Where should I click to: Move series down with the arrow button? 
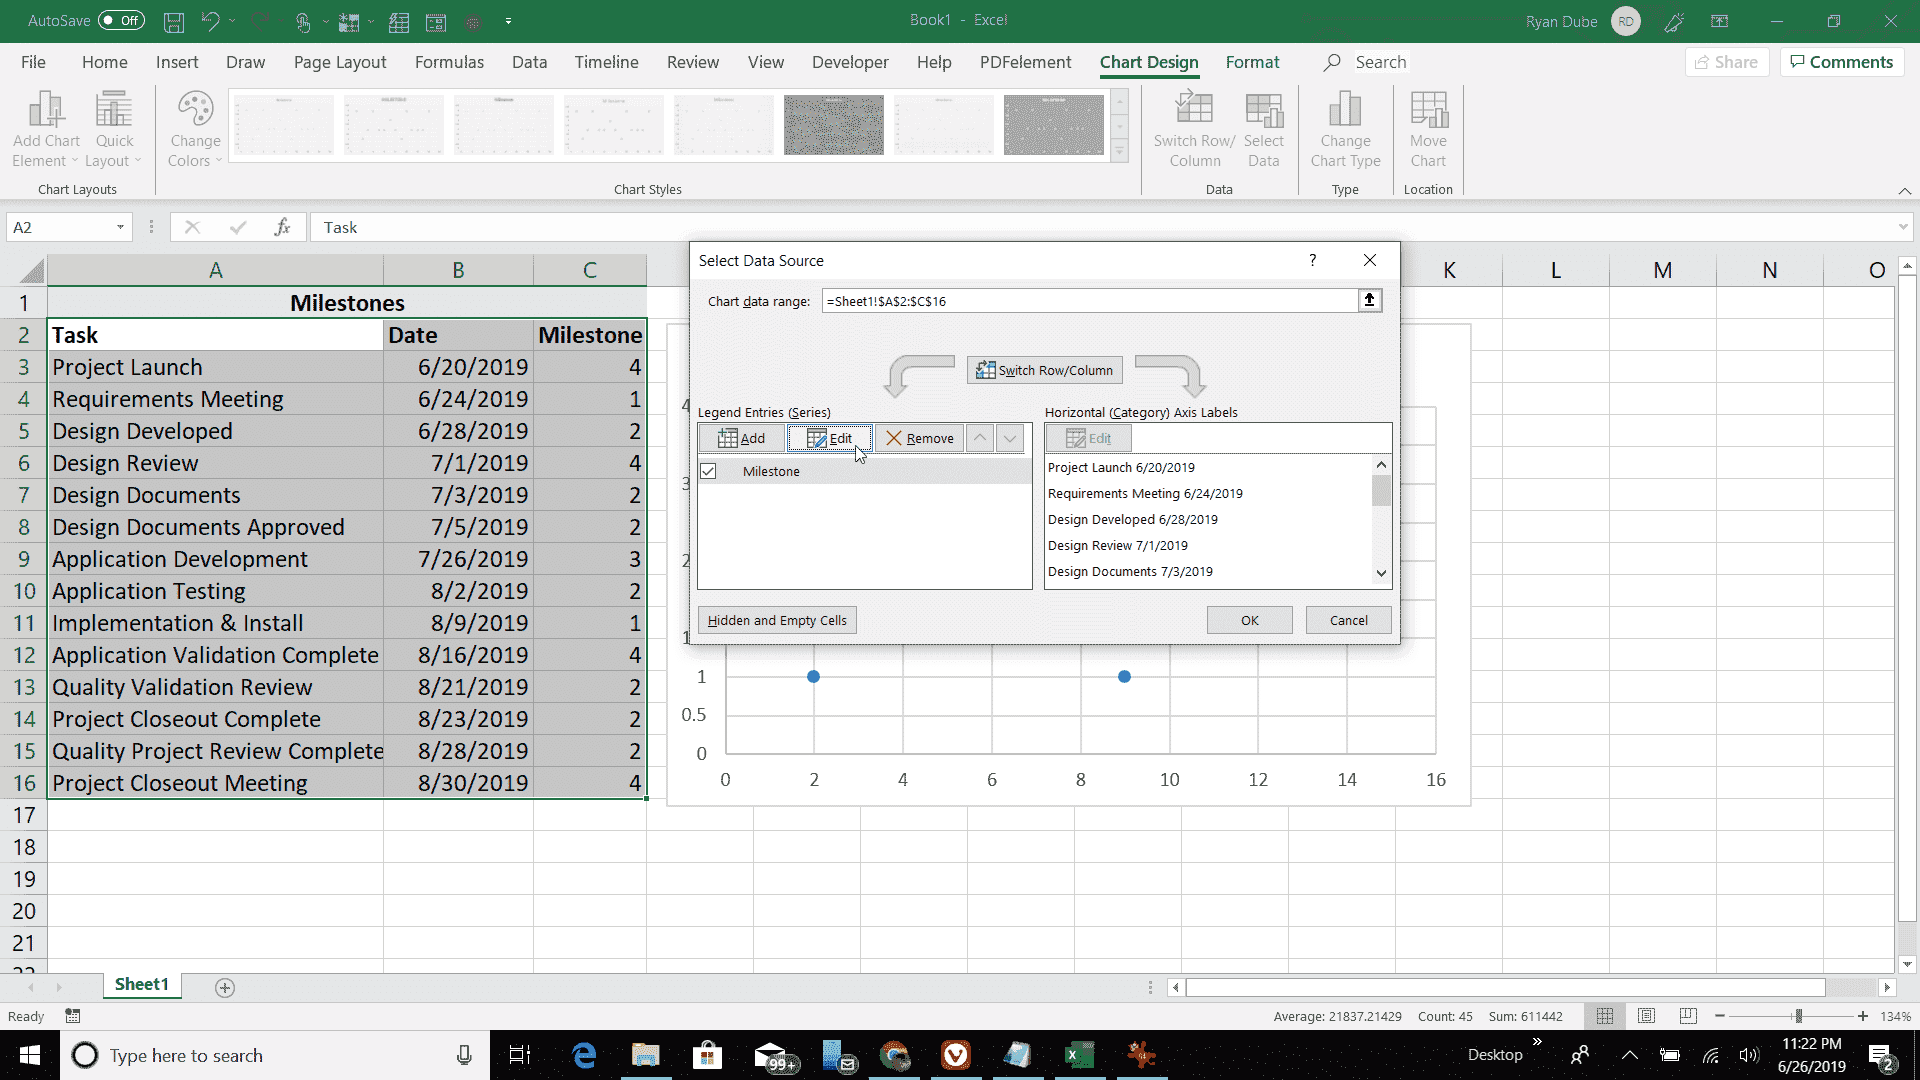coord(1010,438)
